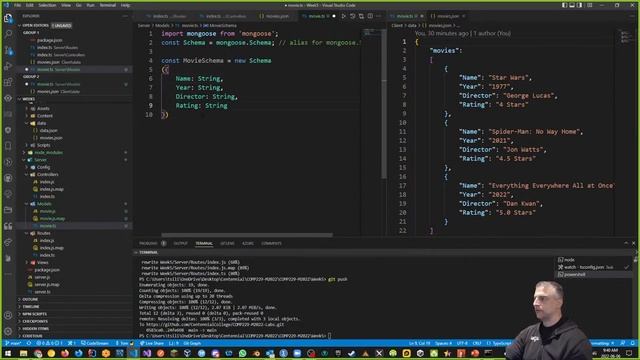Viewport: 640px width, 360px height.
Task: Switch to the Terminal panel tab
Action: (x=204, y=243)
